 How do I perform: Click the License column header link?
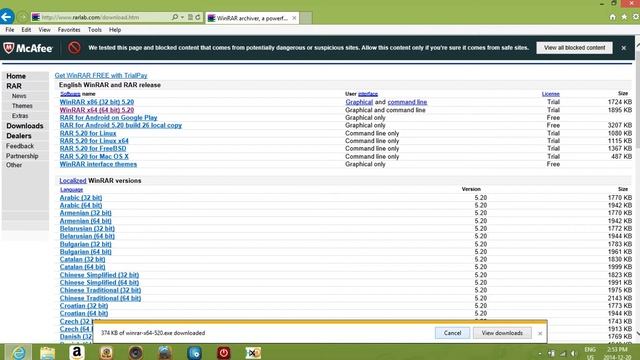click(551, 94)
